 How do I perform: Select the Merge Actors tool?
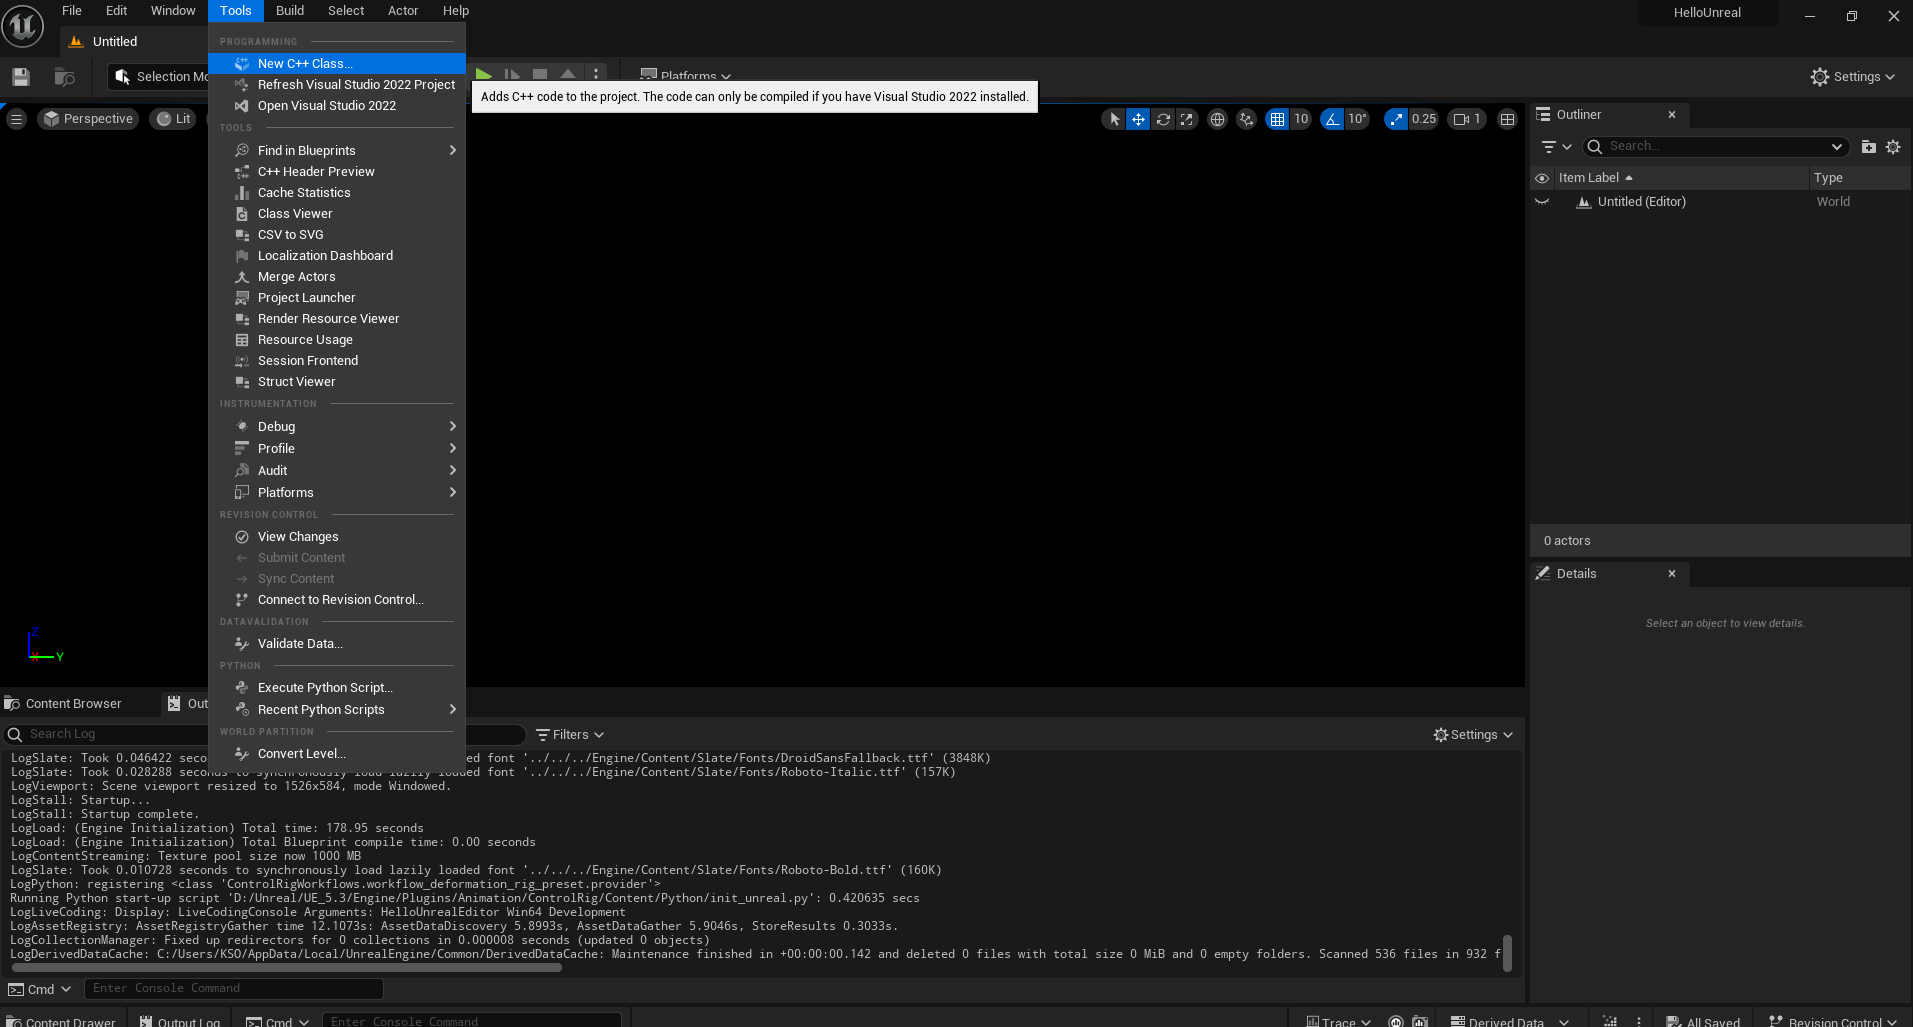[337, 276]
